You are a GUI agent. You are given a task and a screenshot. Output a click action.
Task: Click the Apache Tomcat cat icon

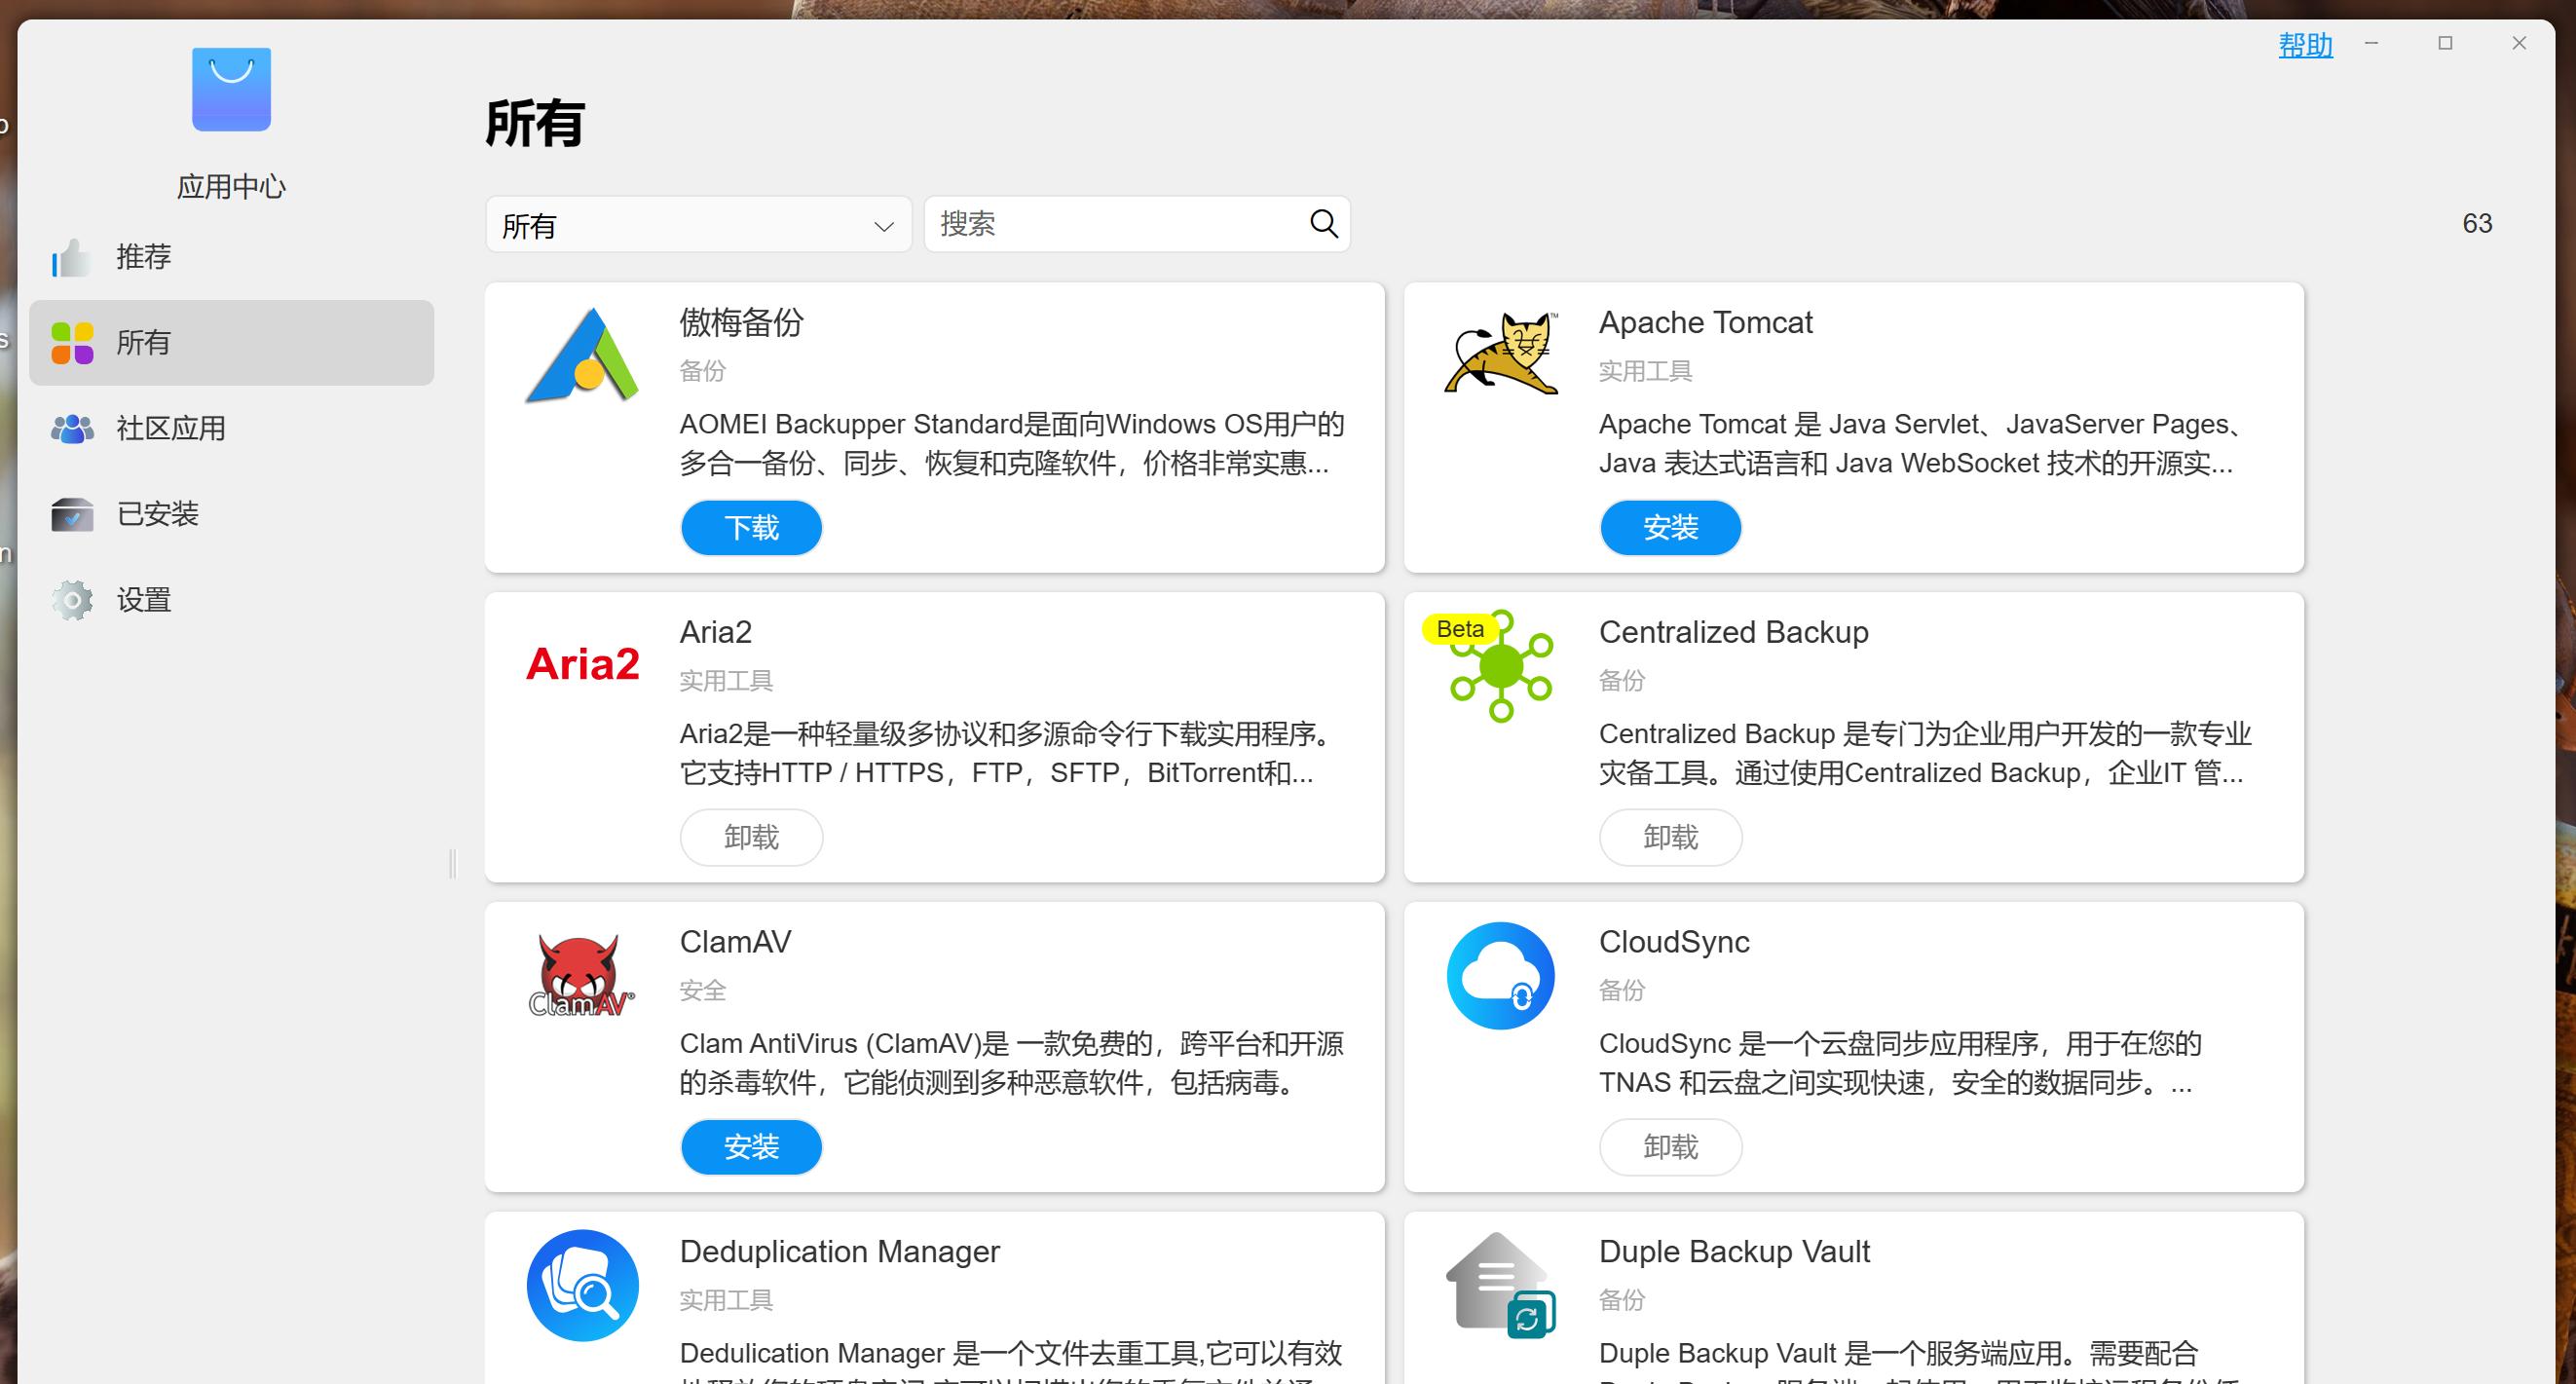[x=1501, y=353]
